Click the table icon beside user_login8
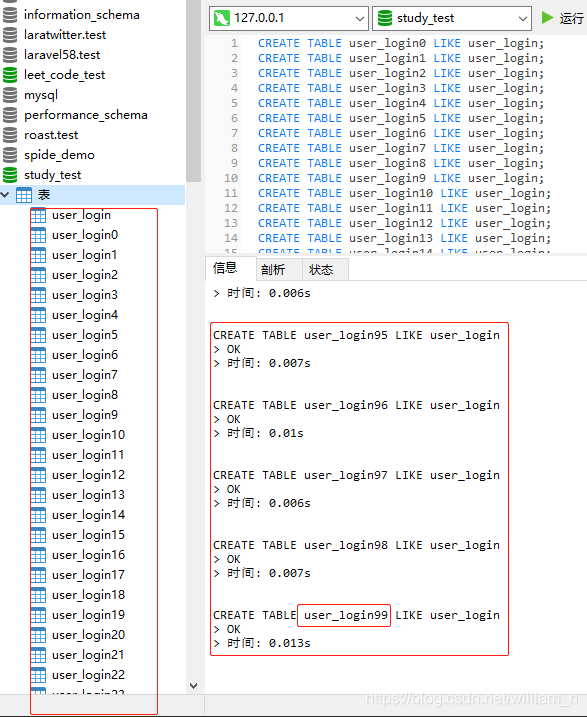 point(38,395)
